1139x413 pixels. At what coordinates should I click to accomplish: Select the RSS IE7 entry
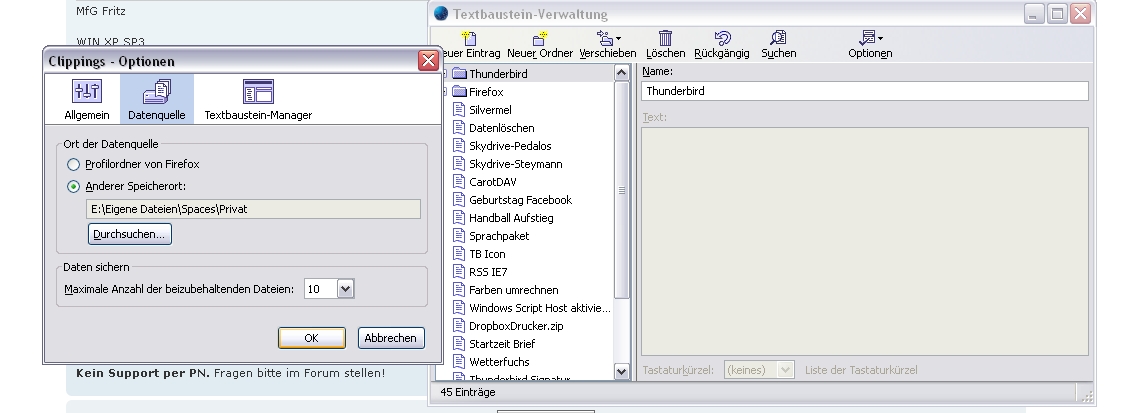[488, 272]
